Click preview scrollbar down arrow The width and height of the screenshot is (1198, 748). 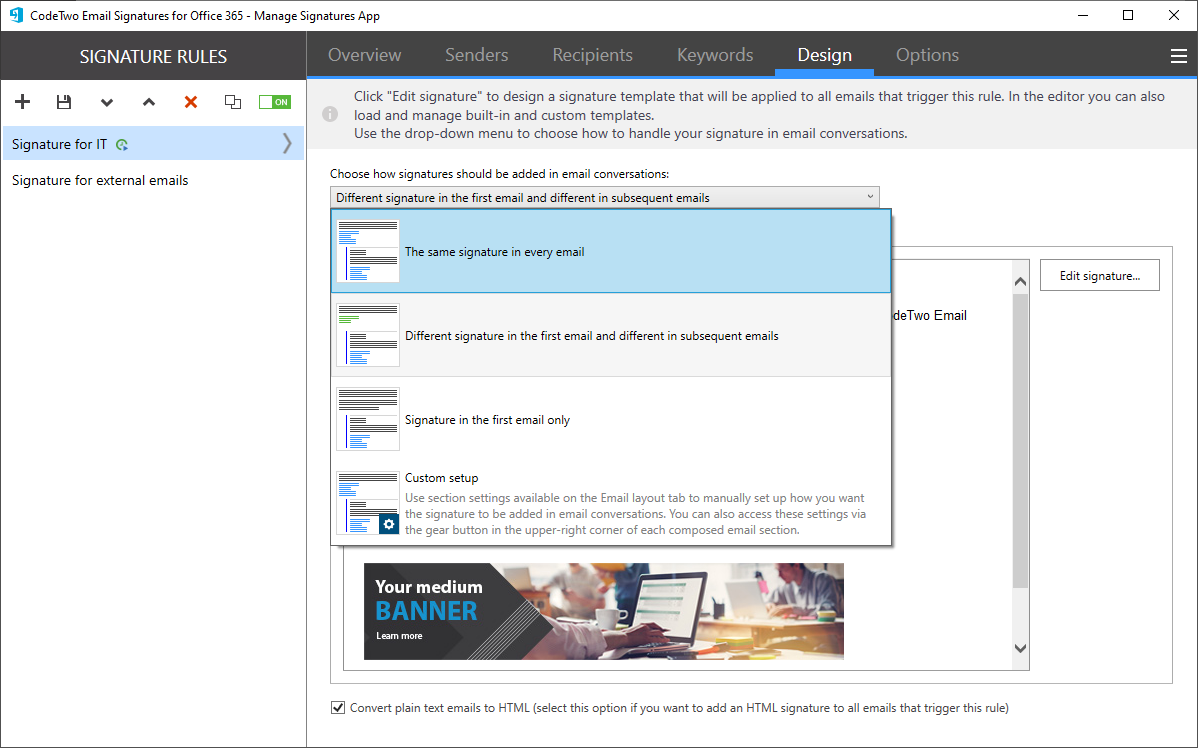coord(1020,648)
